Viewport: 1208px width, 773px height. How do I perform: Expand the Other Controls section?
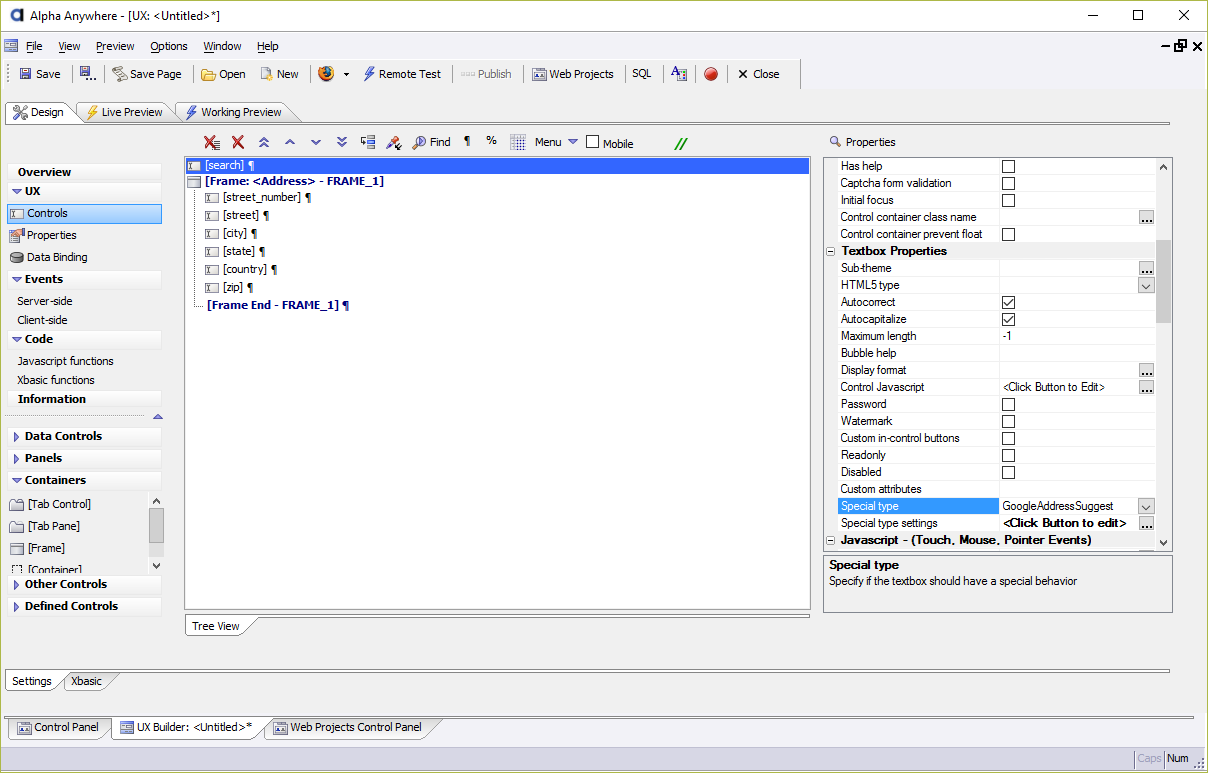pyautogui.click(x=16, y=585)
